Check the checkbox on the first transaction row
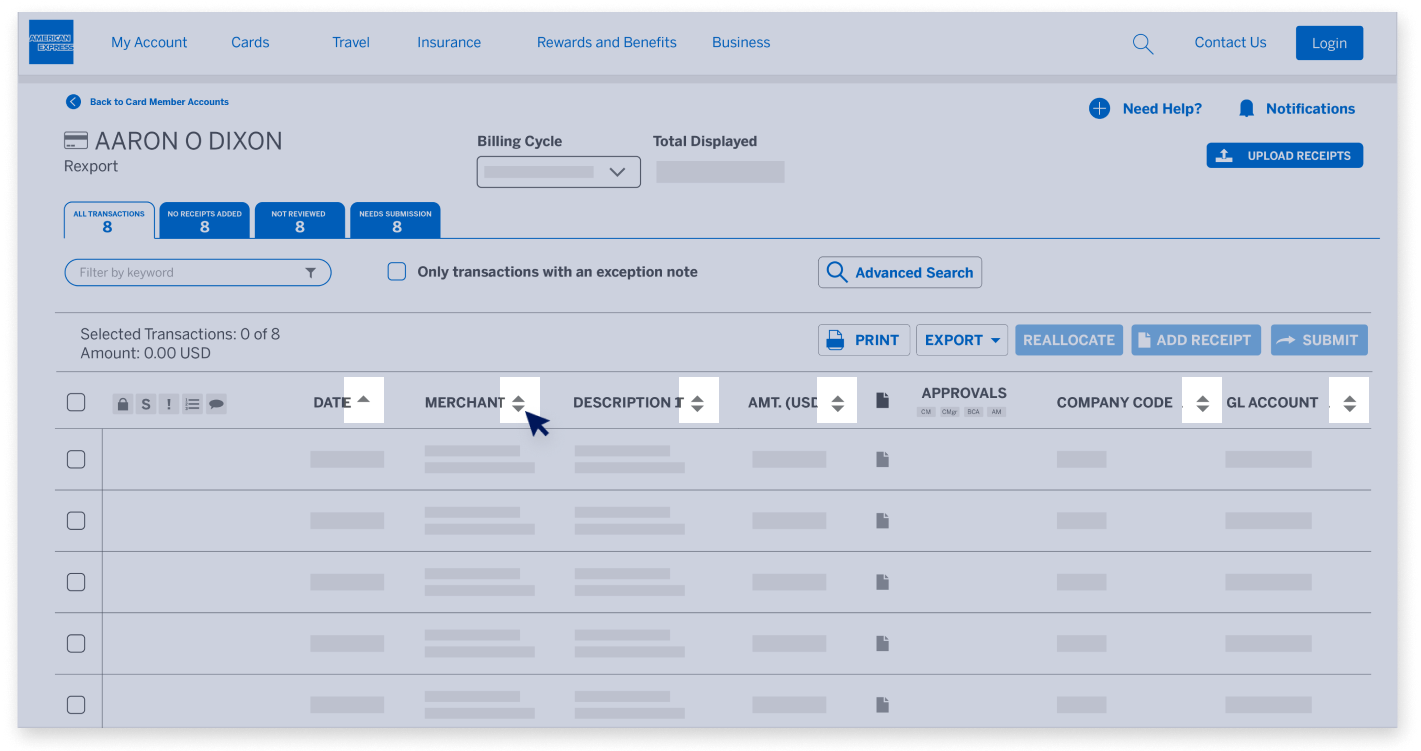Viewport: 1421px width, 751px height. (76, 459)
